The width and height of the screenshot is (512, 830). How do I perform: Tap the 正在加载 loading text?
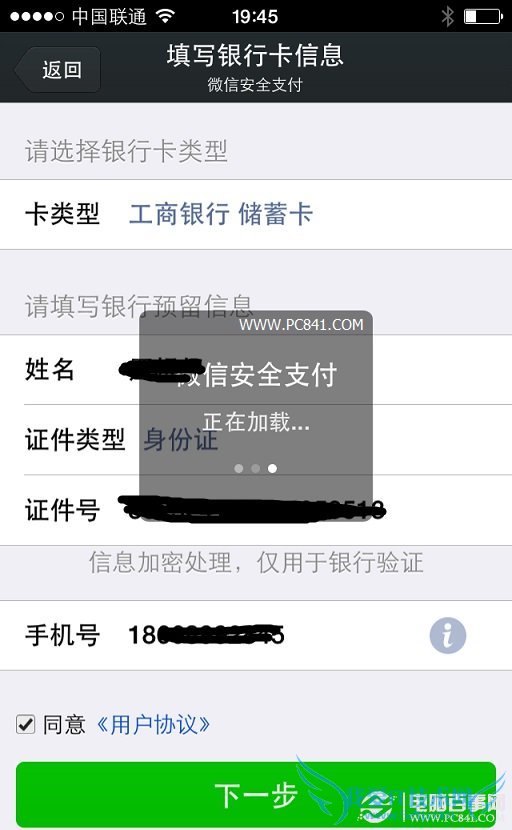[256, 422]
